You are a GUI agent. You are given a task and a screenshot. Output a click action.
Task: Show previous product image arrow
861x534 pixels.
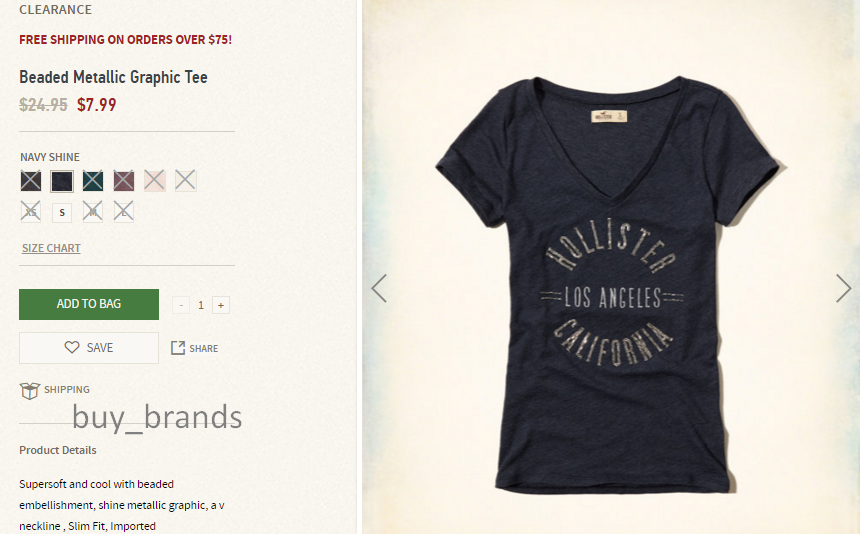click(x=379, y=288)
